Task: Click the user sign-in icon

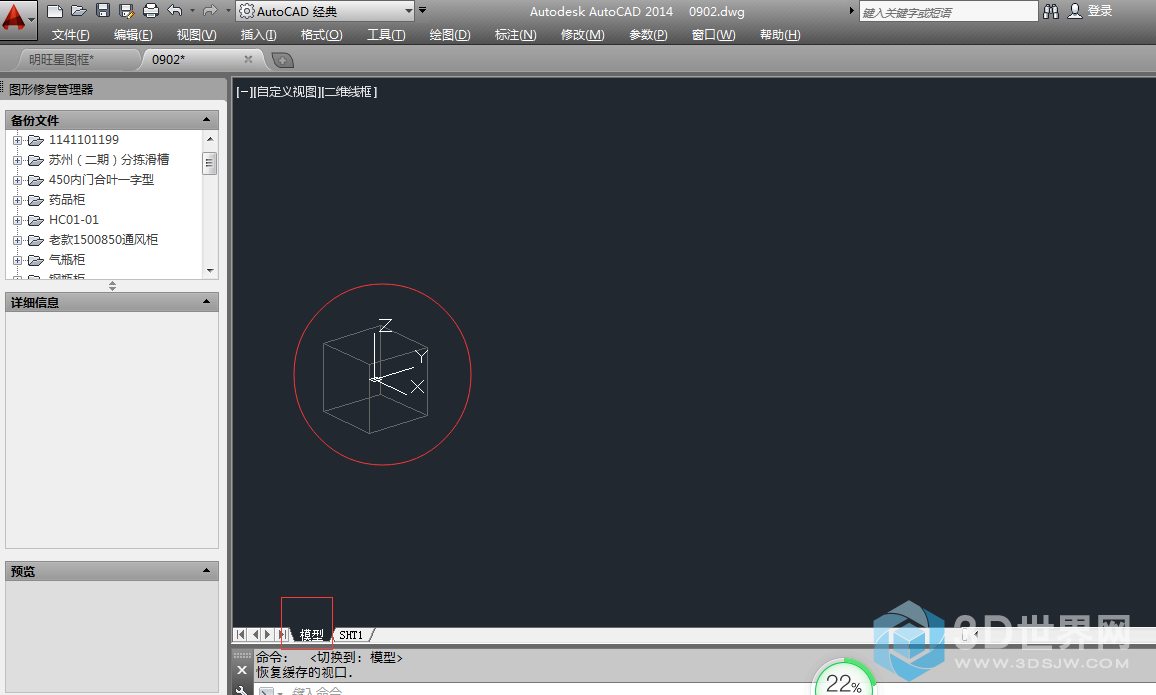Action: (x=1075, y=10)
